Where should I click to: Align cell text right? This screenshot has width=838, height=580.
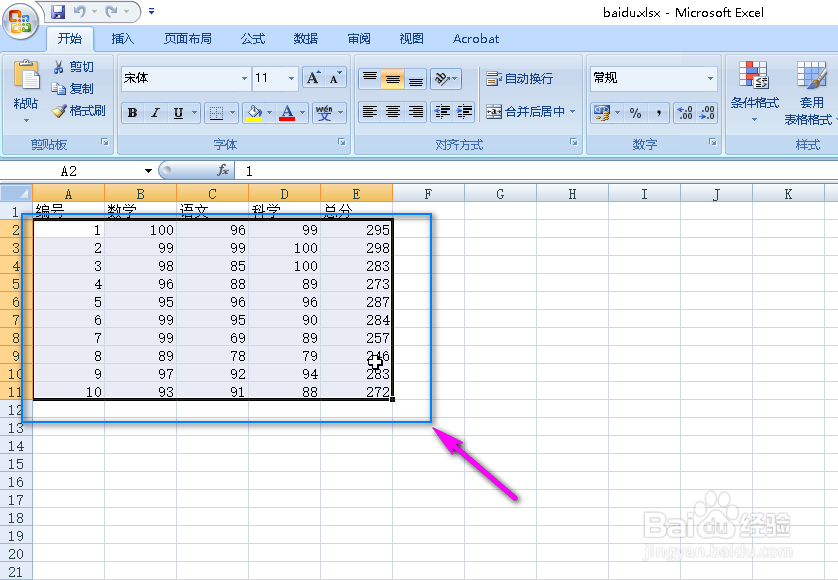tap(416, 112)
